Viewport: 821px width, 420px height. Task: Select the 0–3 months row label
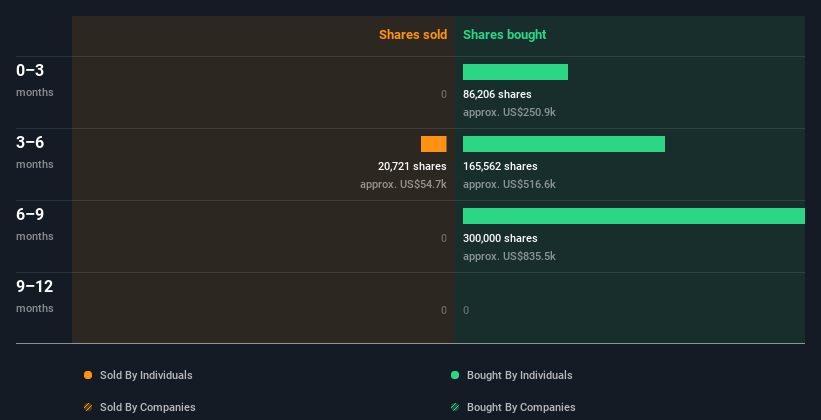click(35, 80)
